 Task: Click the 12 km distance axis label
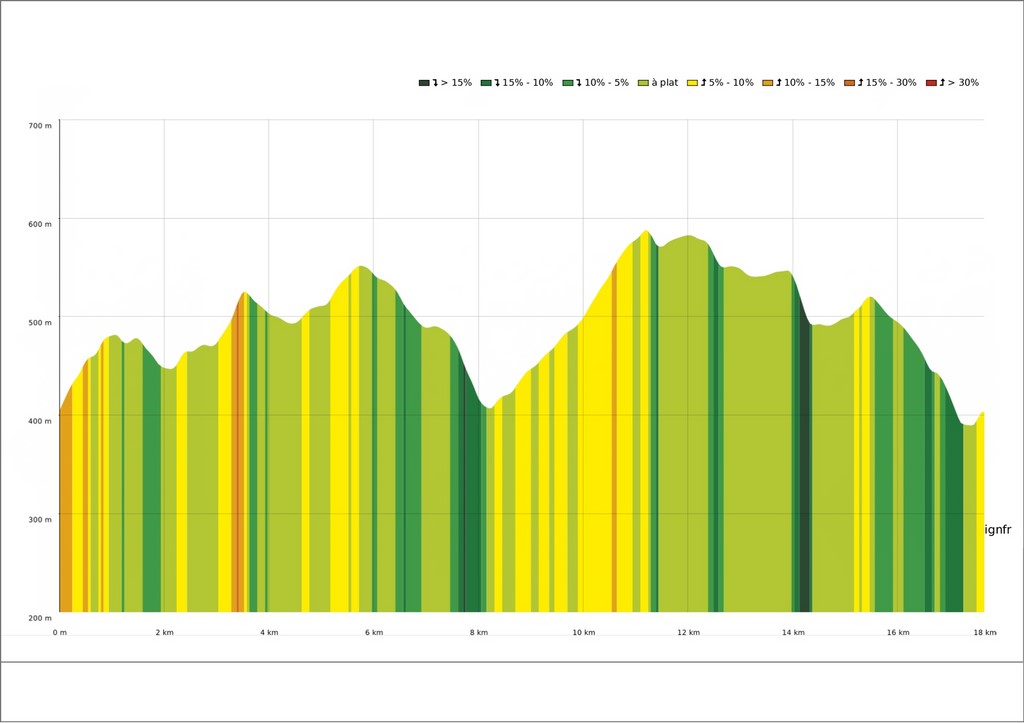click(x=688, y=633)
